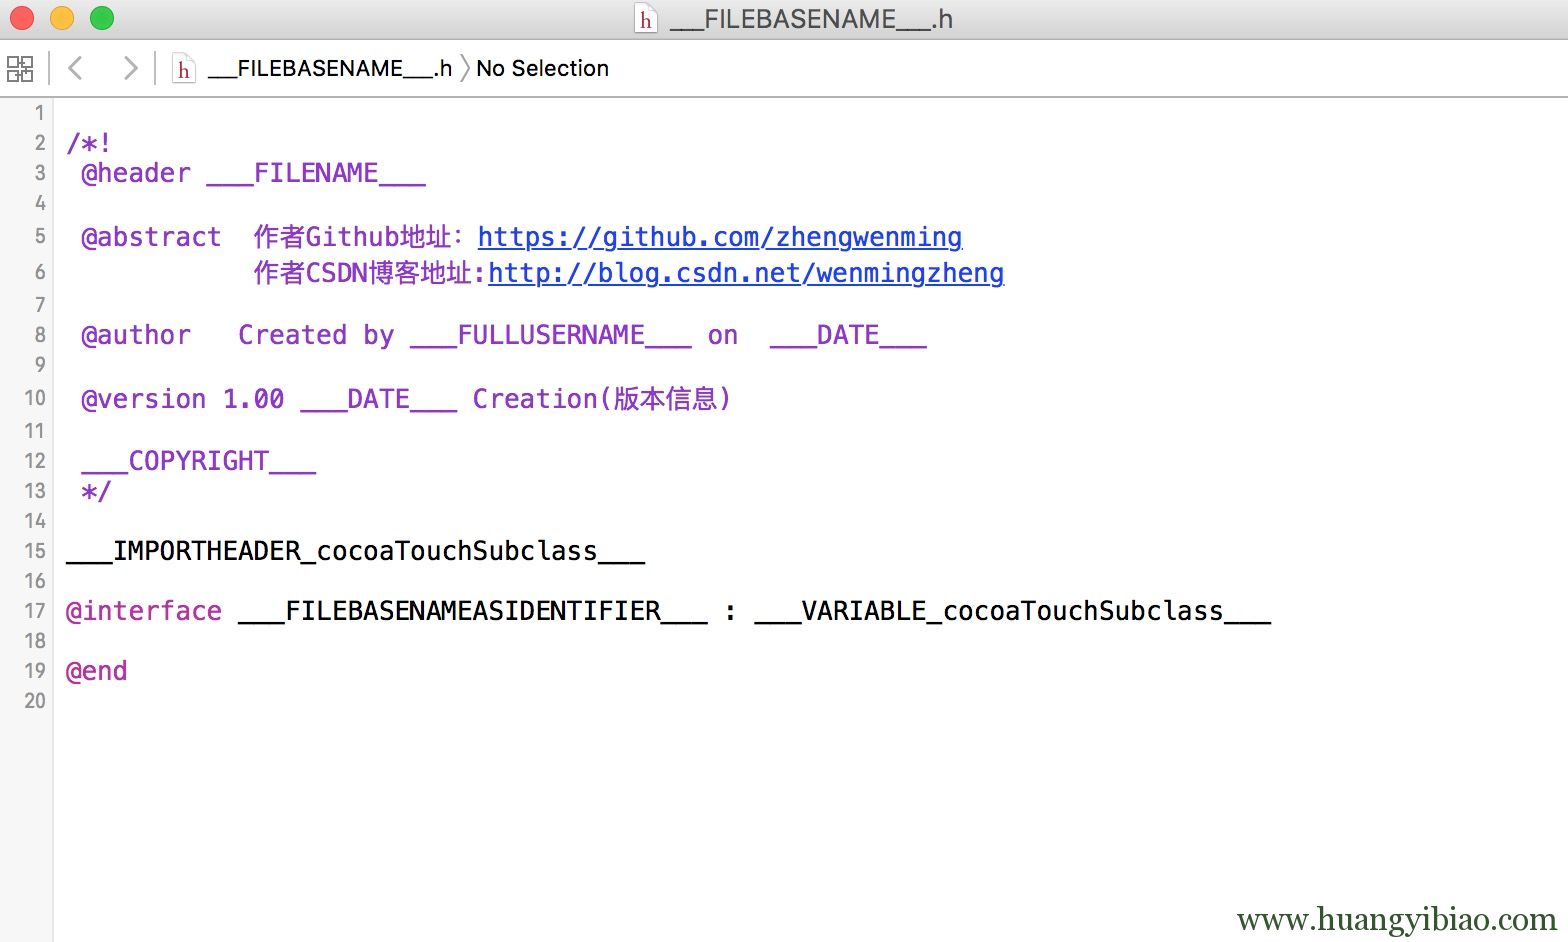Click ___DATE___ on the @author line
Screen dimensions: 1568x942
(x=848, y=335)
